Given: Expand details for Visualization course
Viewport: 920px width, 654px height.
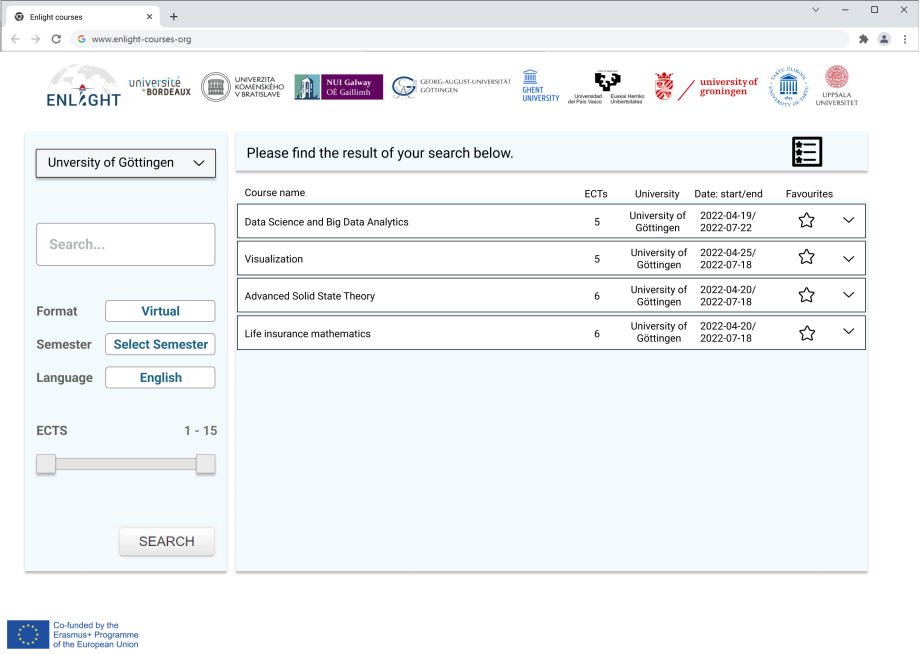Looking at the screenshot, I should click(x=849, y=258).
